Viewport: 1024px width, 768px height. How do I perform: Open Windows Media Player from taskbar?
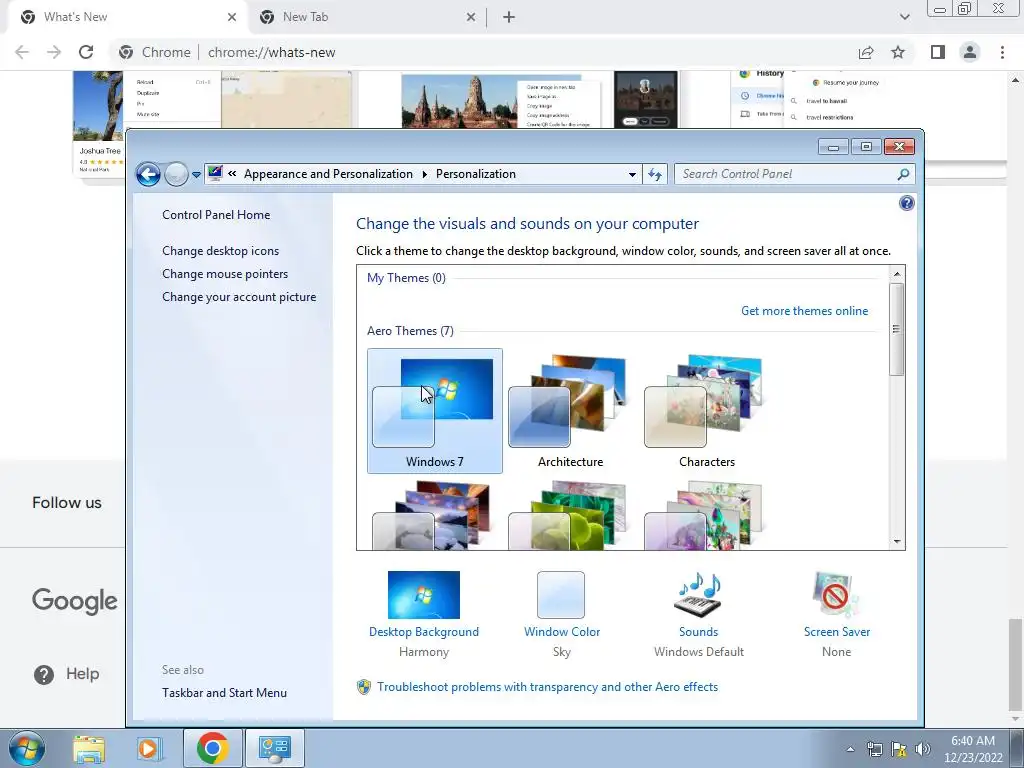click(x=150, y=748)
